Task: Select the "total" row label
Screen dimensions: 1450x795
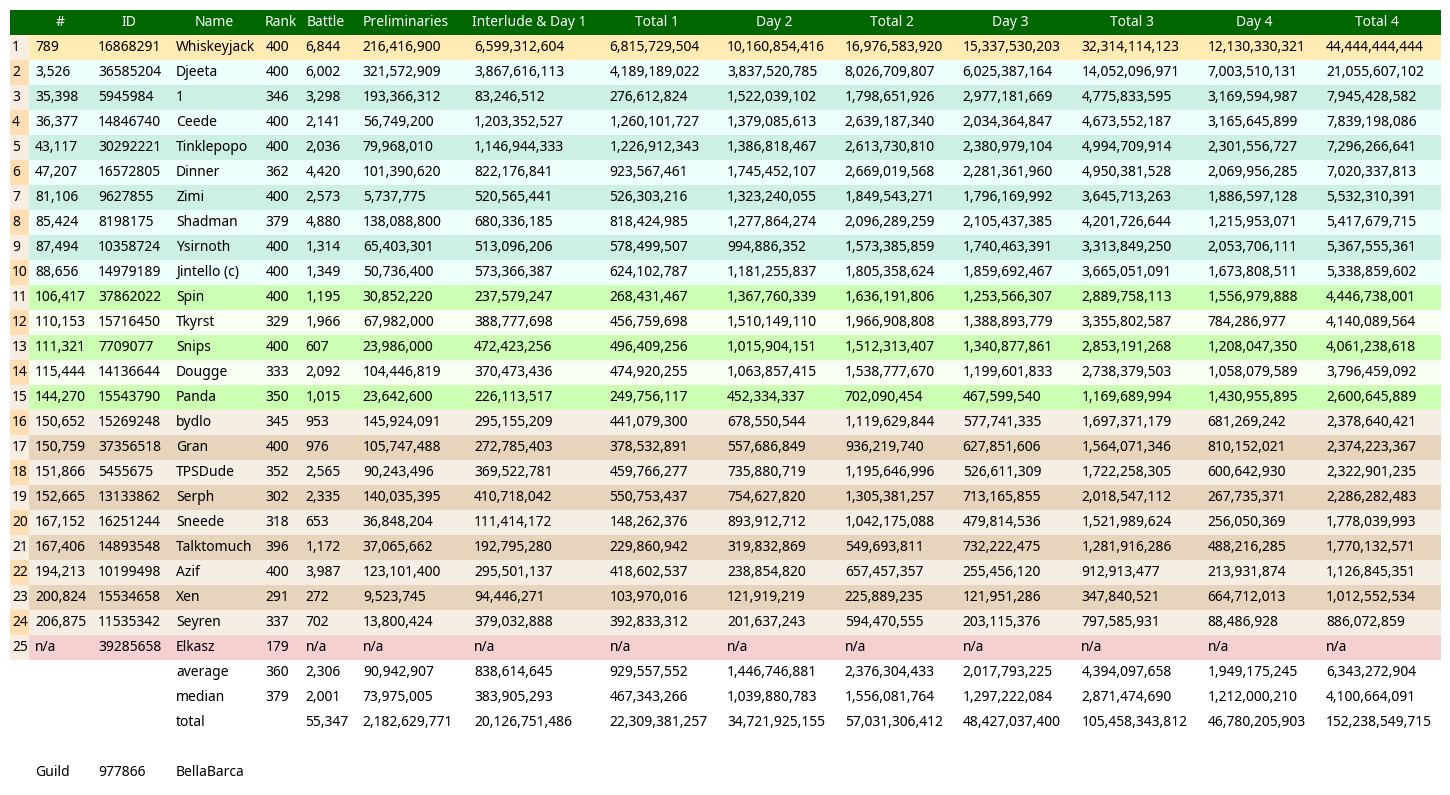Action: pyautogui.click(x=190, y=721)
